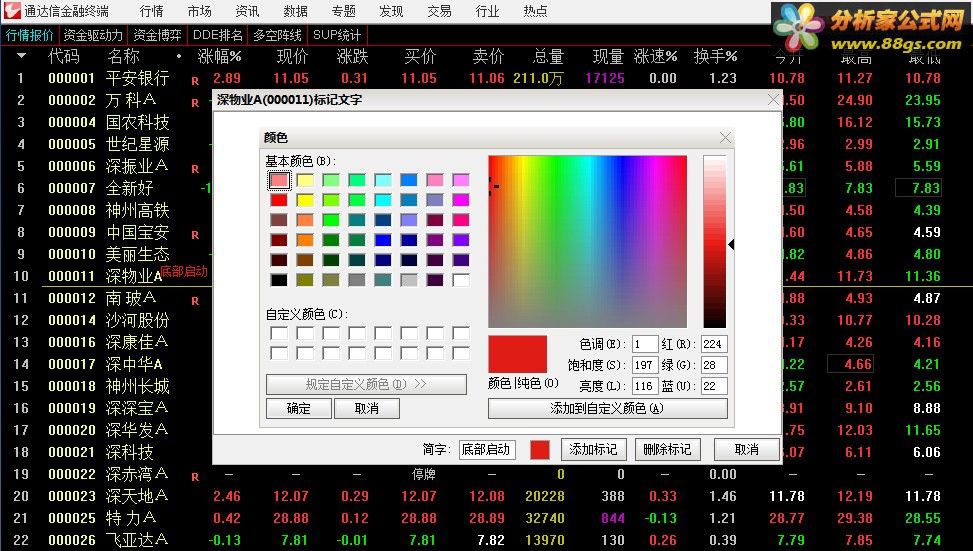
Task: Click the luminance slider arrow marker
Action: coord(732,244)
